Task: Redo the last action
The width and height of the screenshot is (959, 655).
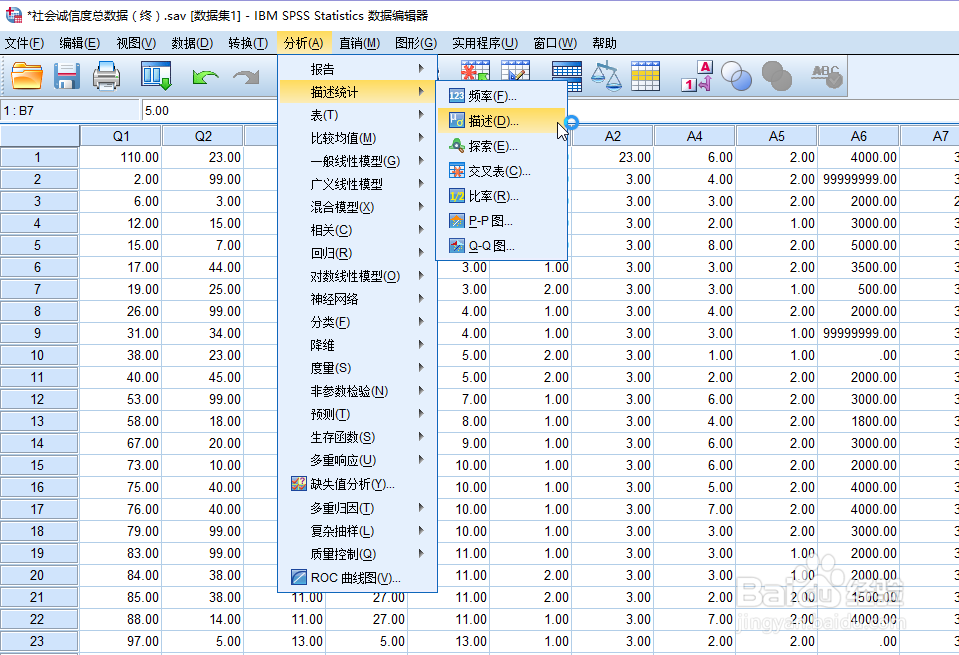Action: tap(245, 76)
